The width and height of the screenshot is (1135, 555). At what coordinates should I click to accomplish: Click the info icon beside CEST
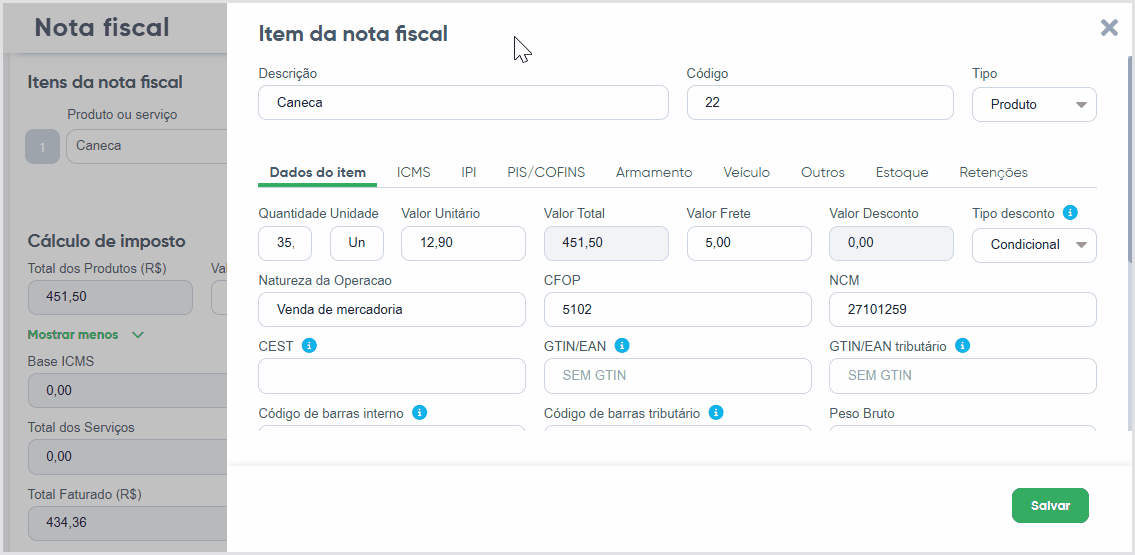309,346
